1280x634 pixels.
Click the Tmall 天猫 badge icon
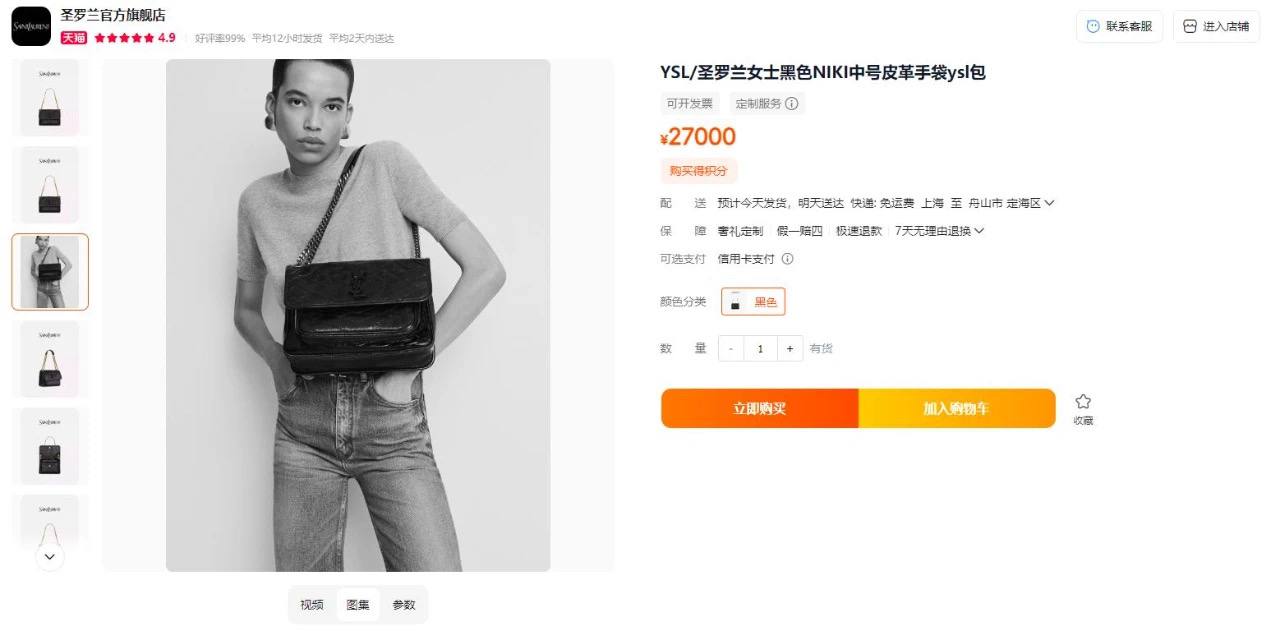[75, 38]
